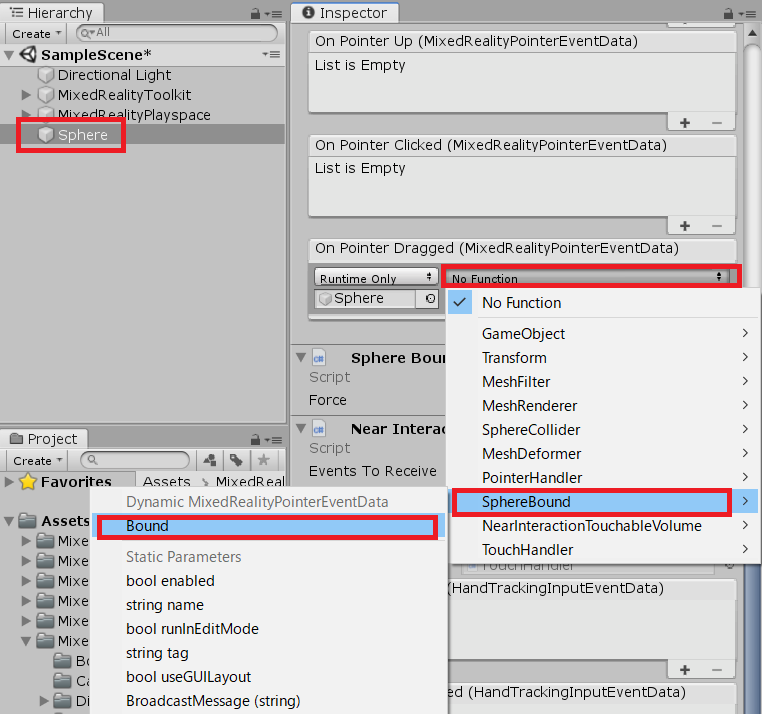Select BroadcastMessage (string) entry
The height and width of the screenshot is (714, 762).
coord(269,700)
